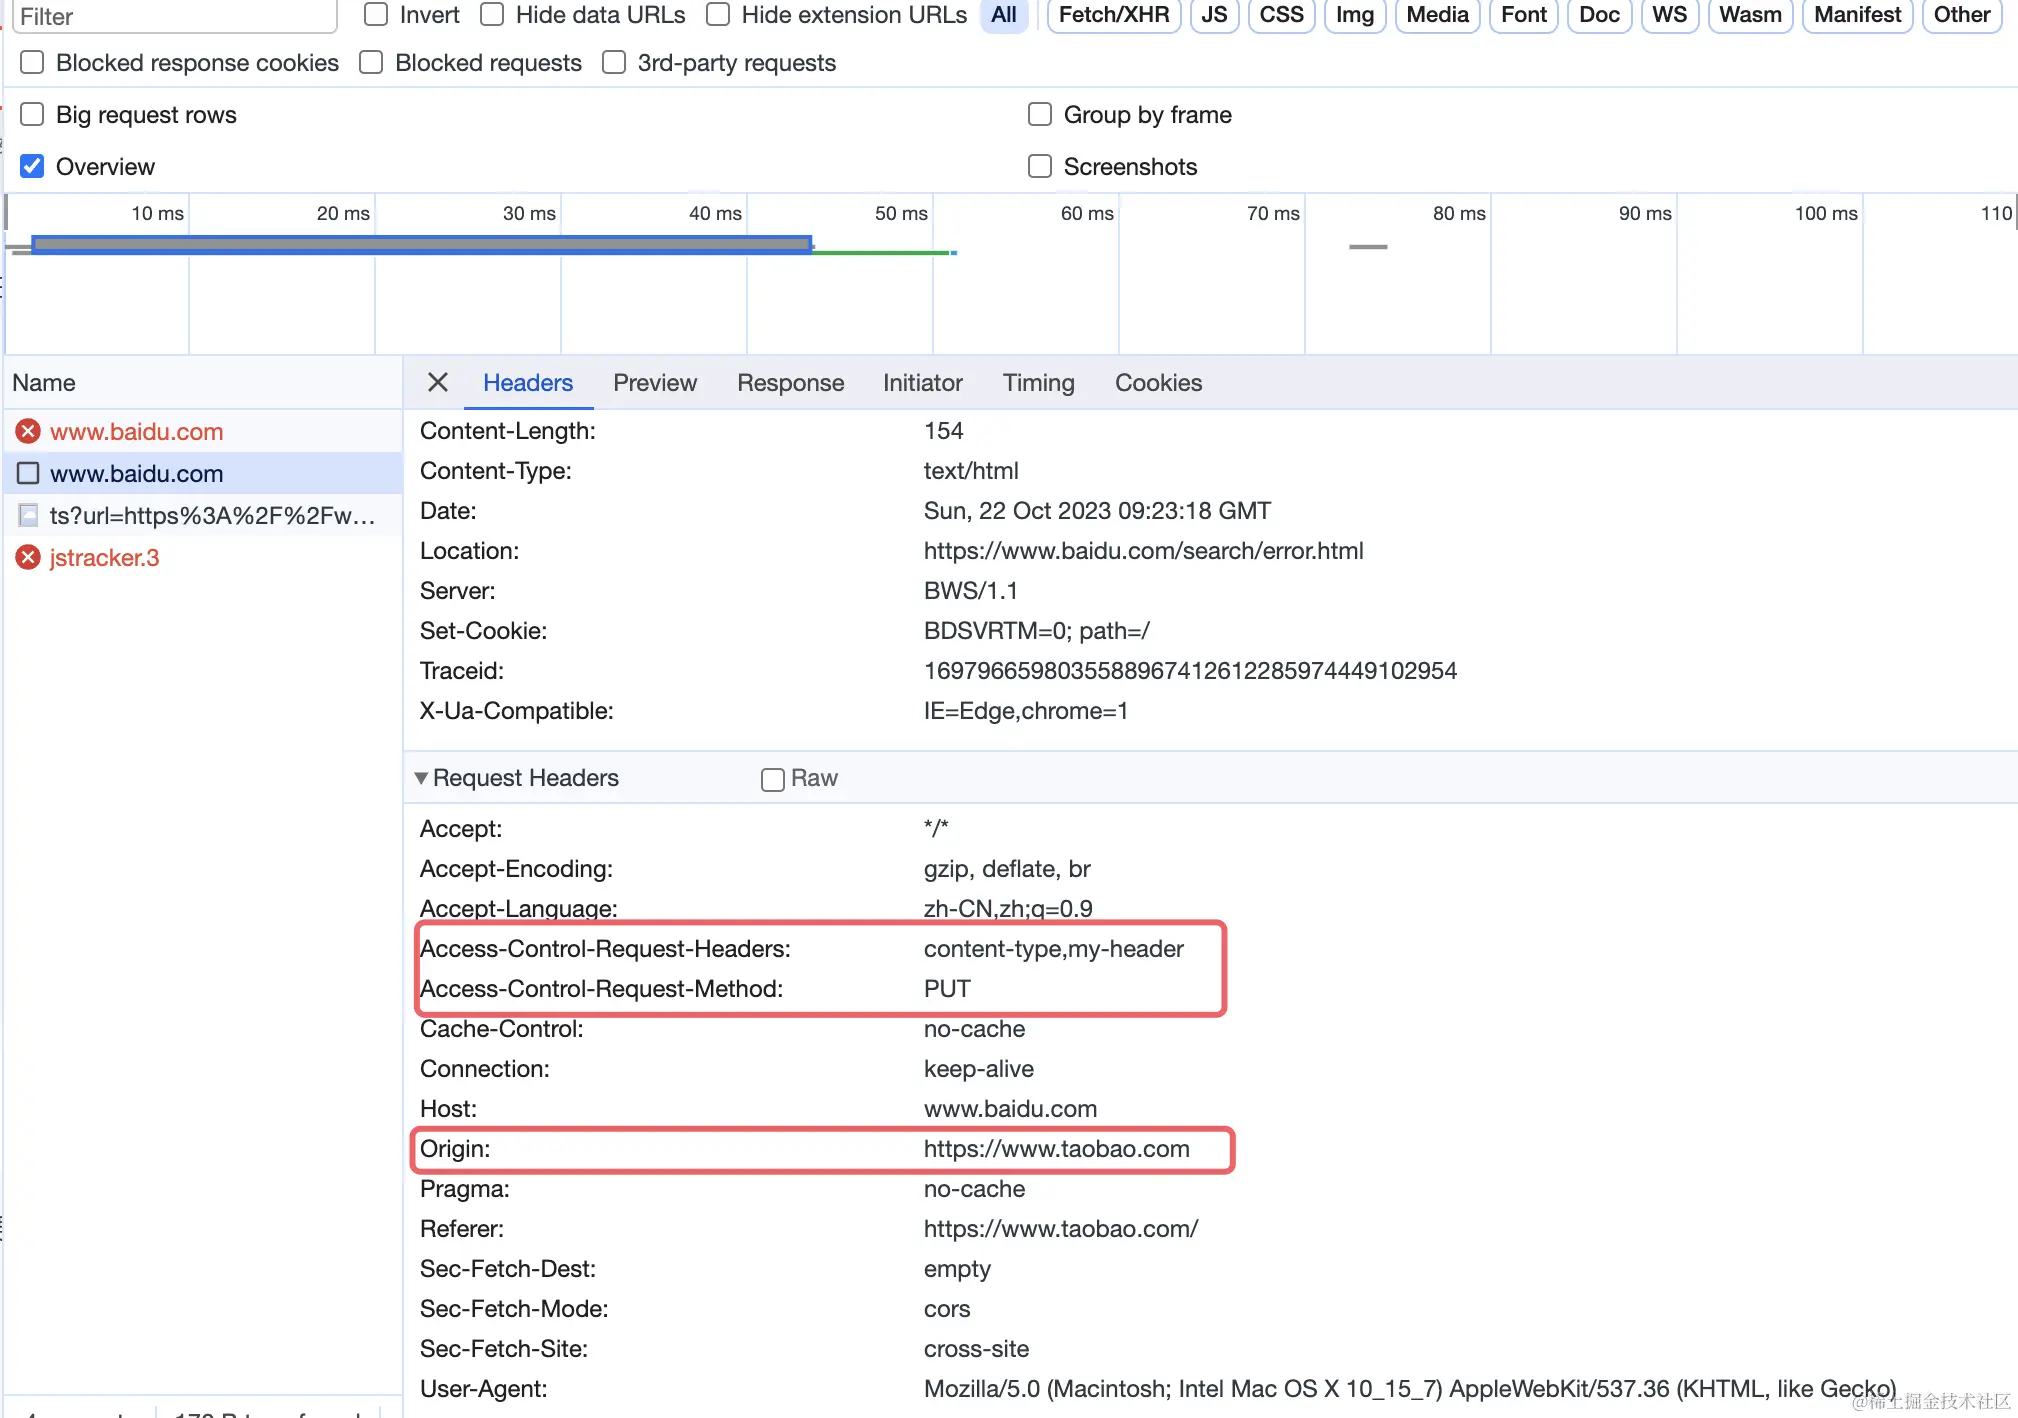Click red error icon beside first www.baidu.com

(x=28, y=432)
